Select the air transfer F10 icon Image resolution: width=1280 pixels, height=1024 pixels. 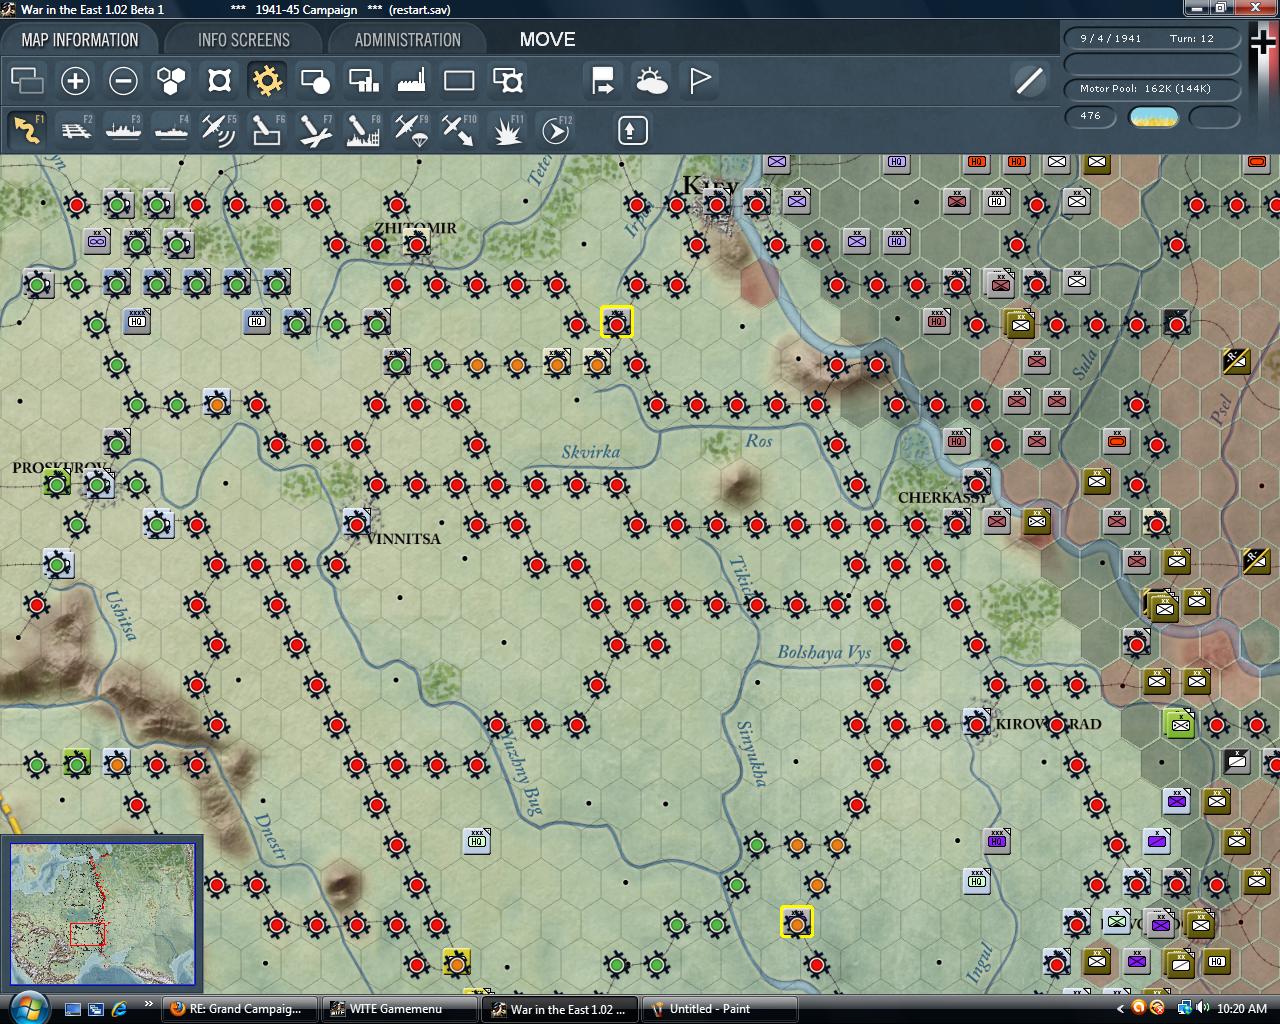tap(459, 130)
